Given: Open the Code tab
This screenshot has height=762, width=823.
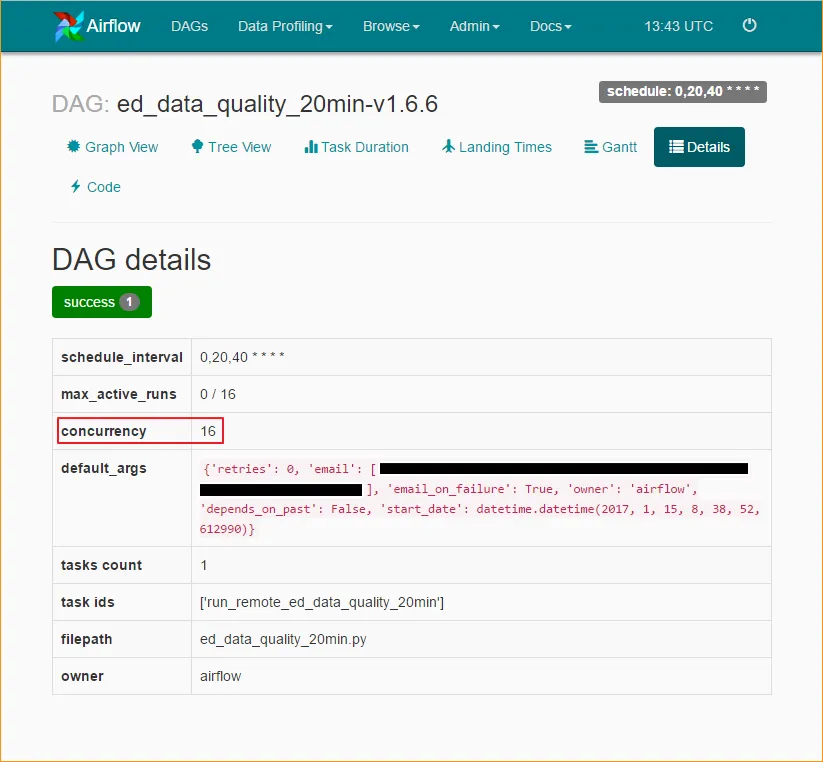Looking at the screenshot, I should (96, 187).
